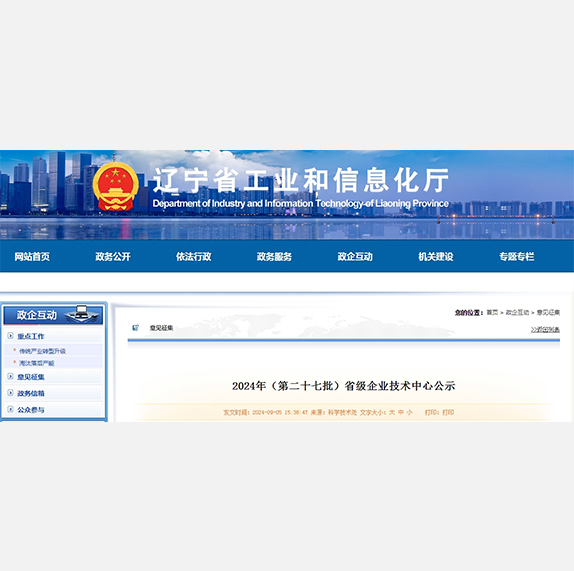
Task: Click the arrow icon beside 重点工作
Action: (x=11, y=335)
